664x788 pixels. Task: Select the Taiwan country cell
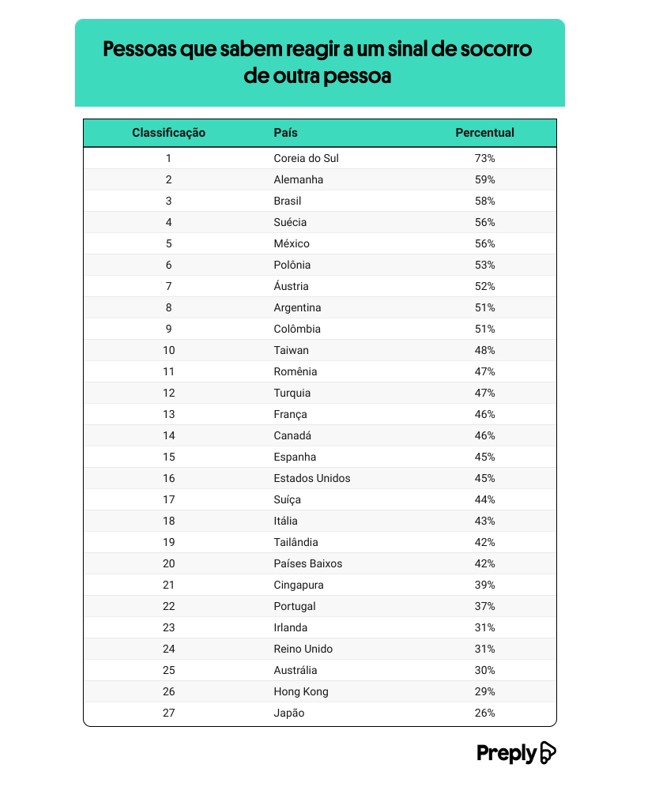[x=291, y=350]
